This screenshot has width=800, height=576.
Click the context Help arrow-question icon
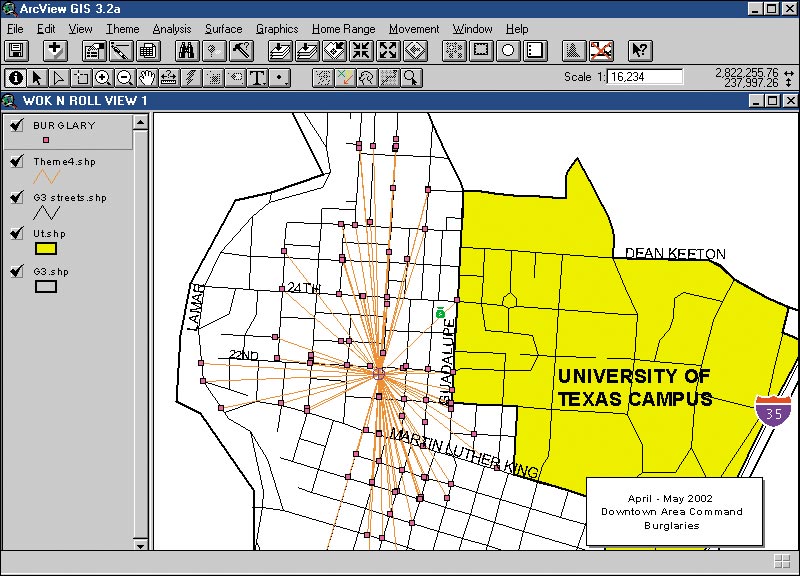pos(640,51)
